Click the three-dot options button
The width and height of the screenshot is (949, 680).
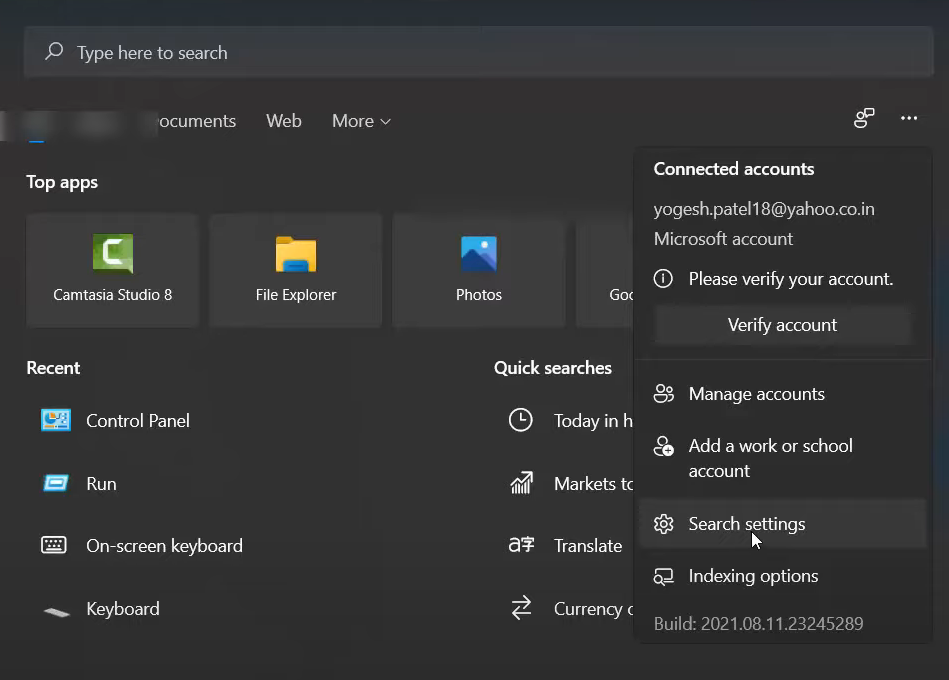(x=908, y=119)
